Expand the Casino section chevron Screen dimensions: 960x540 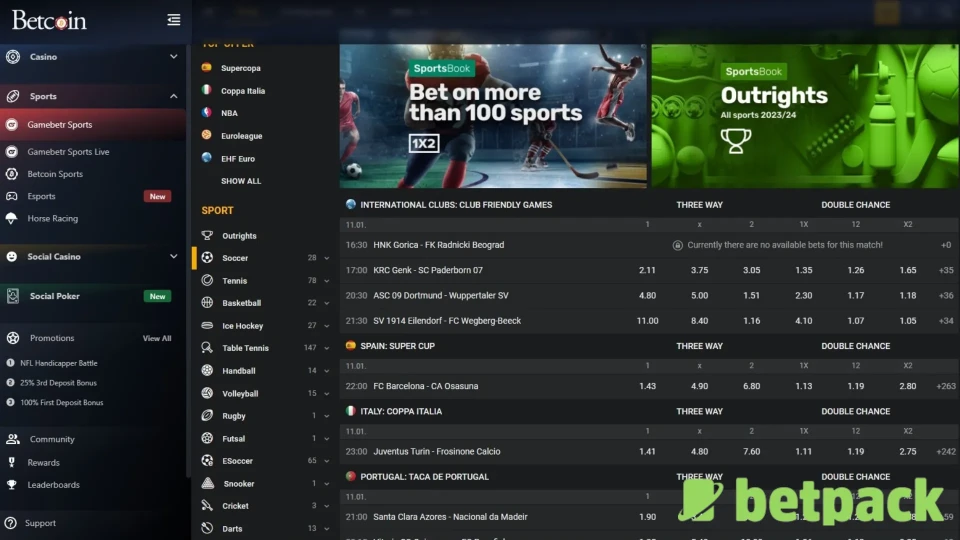(x=174, y=57)
